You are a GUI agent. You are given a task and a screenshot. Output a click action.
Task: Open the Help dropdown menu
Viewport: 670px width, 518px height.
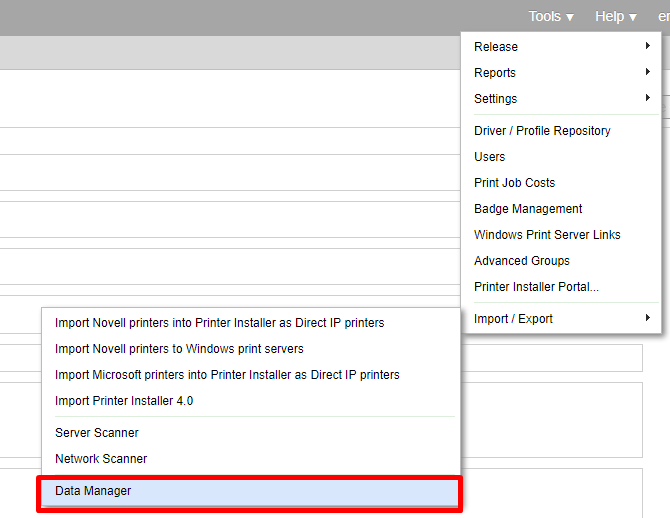[615, 16]
